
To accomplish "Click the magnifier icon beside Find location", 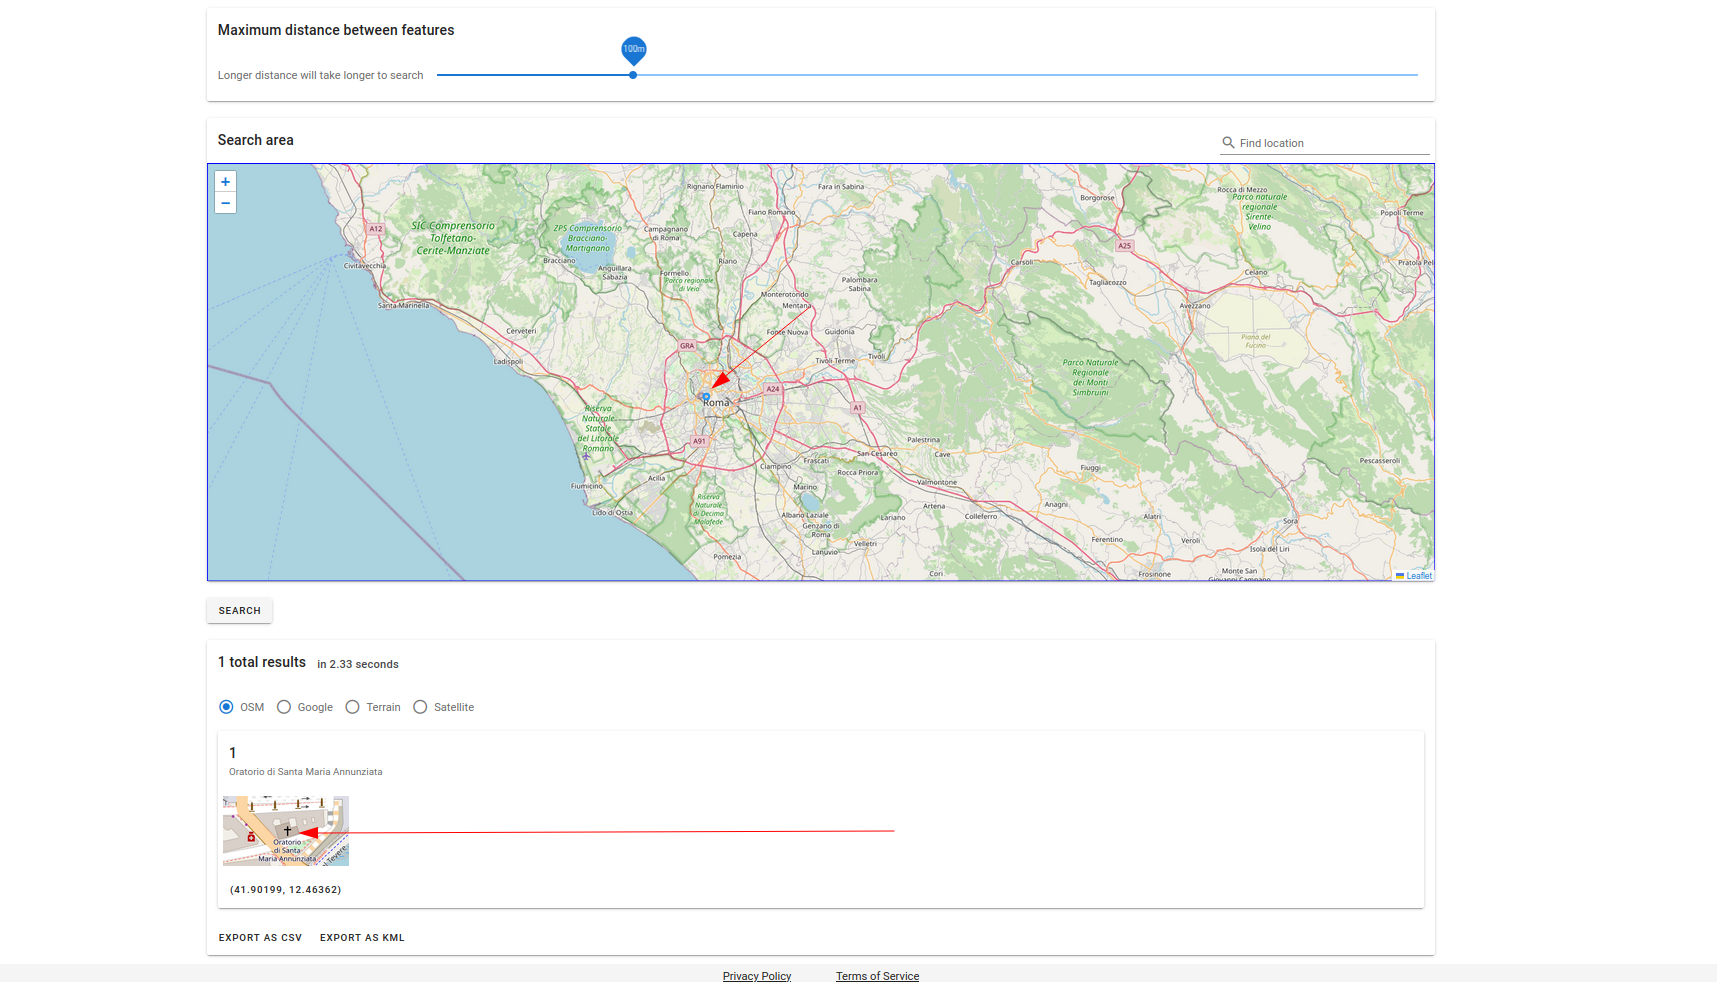I will pyautogui.click(x=1228, y=143).
